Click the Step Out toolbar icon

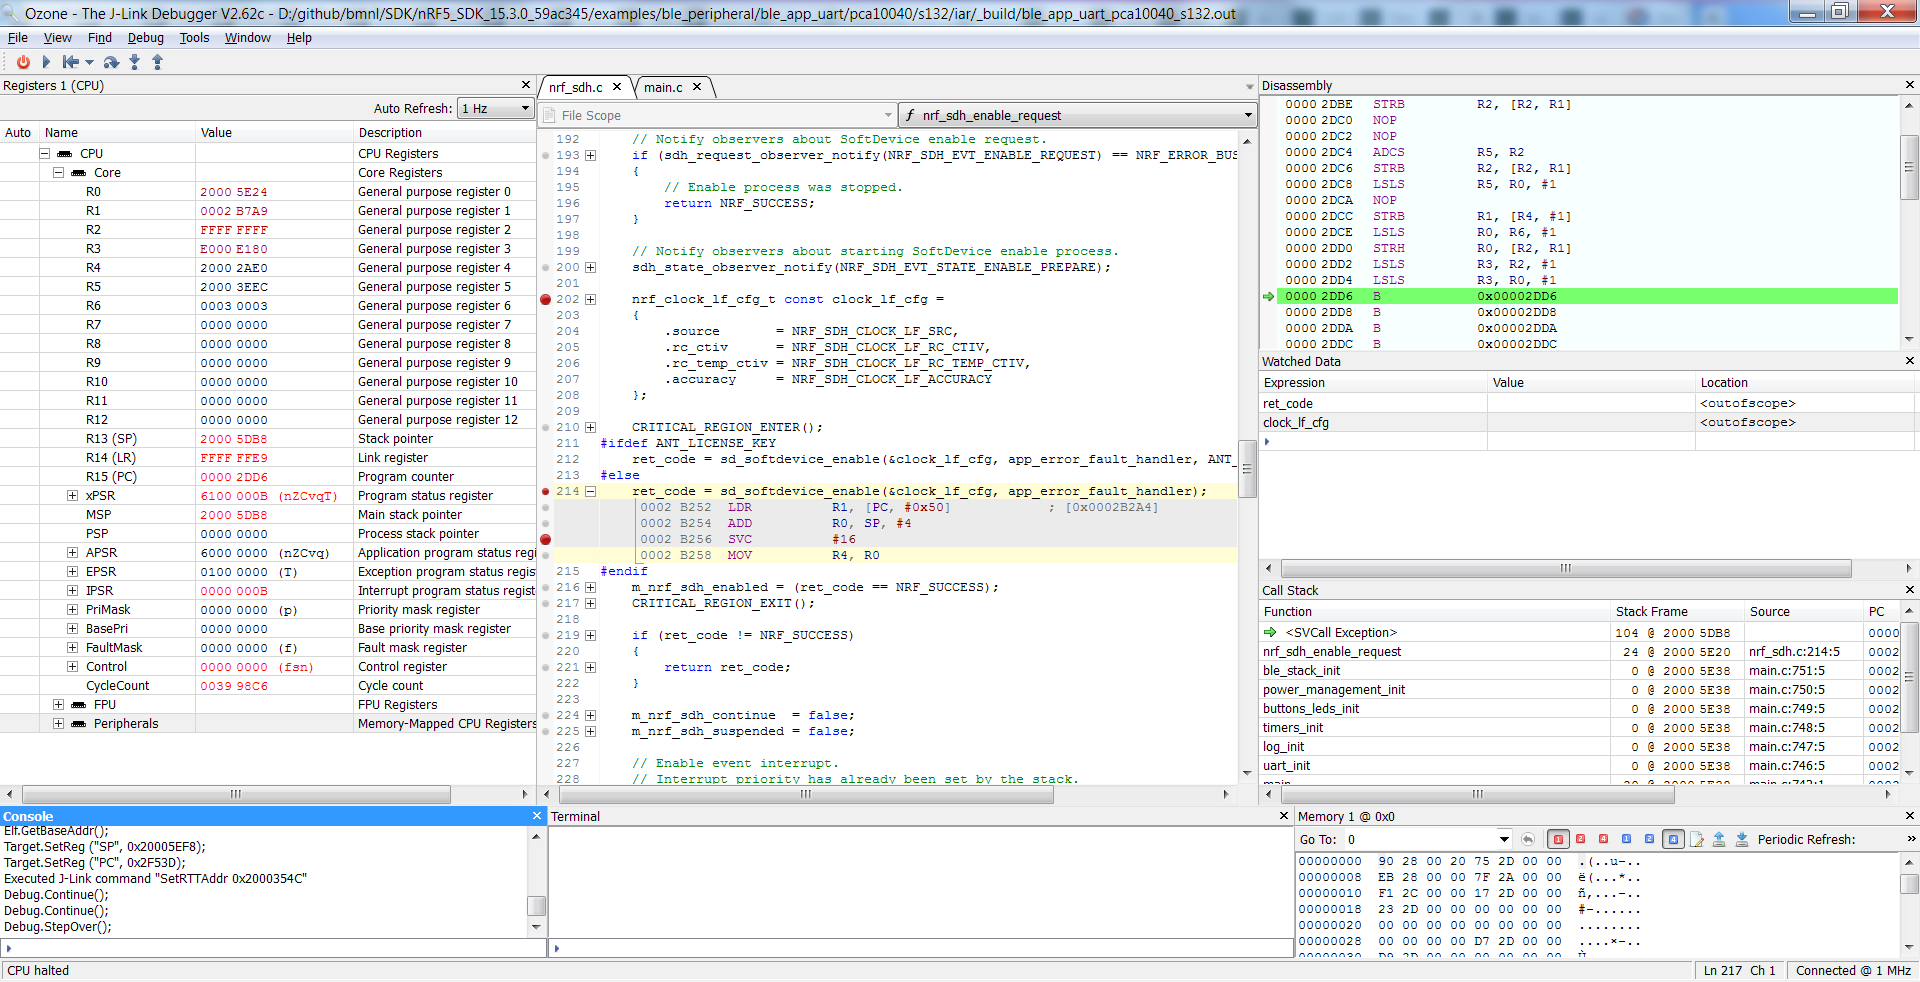point(157,62)
